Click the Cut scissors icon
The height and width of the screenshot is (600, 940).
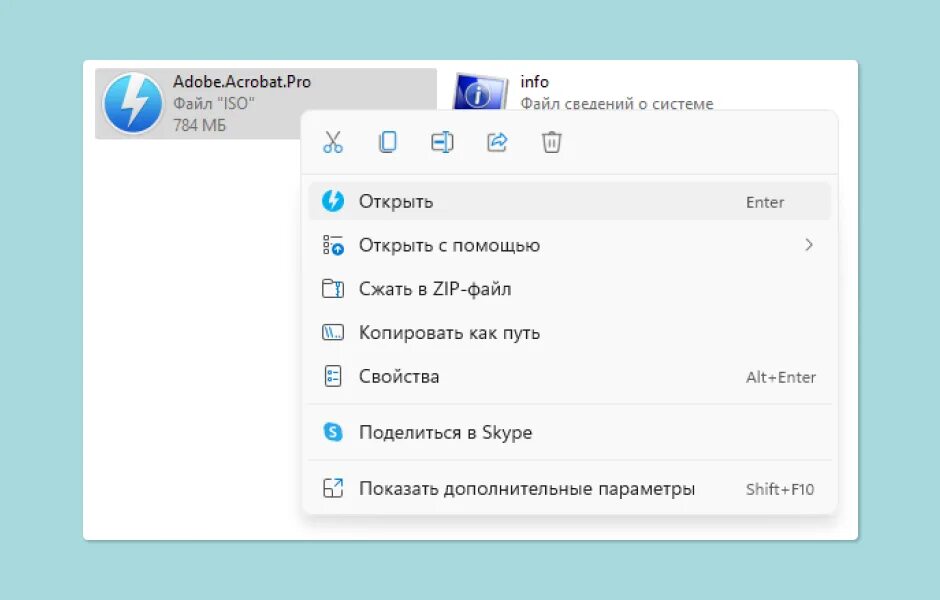pyautogui.click(x=333, y=143)
